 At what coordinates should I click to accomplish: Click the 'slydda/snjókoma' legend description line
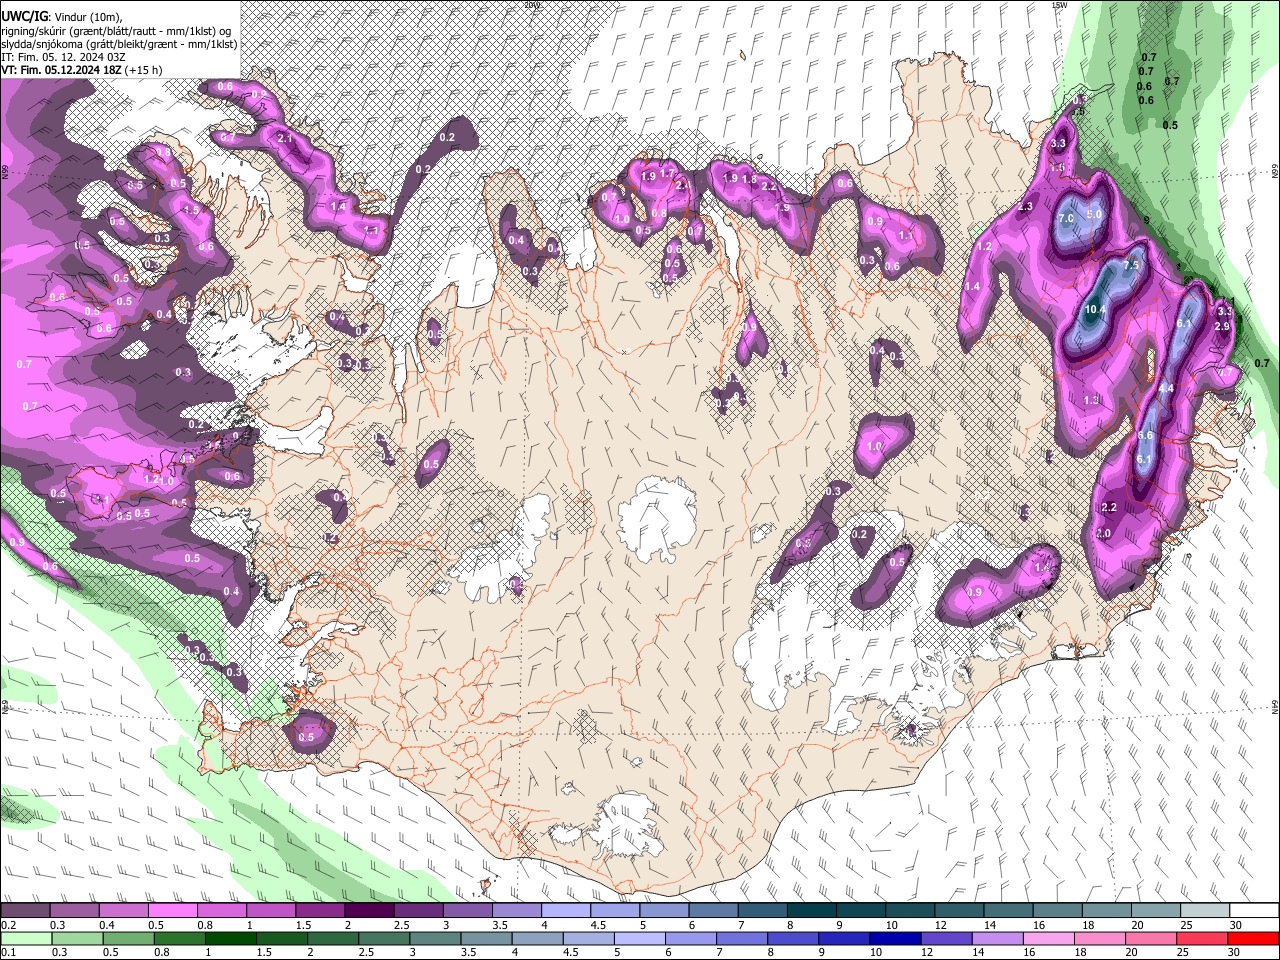(x=119, y=44)
